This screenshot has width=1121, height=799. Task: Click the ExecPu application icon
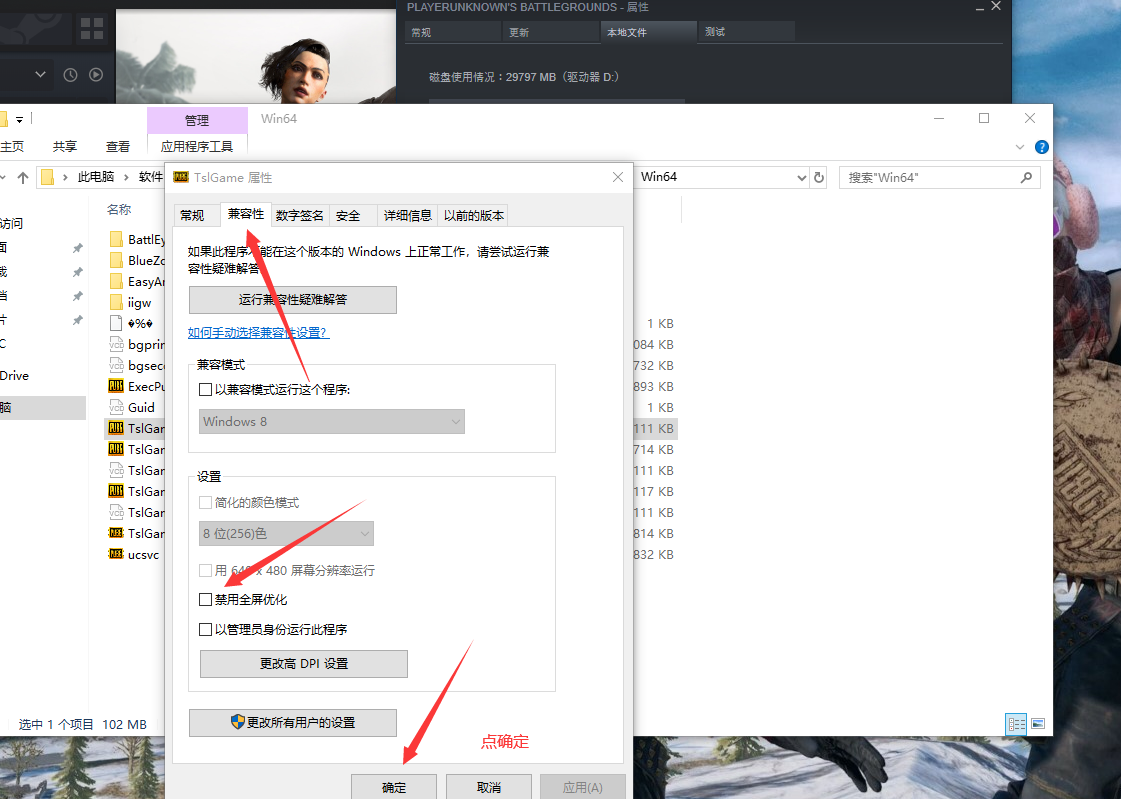click(116, 387)
